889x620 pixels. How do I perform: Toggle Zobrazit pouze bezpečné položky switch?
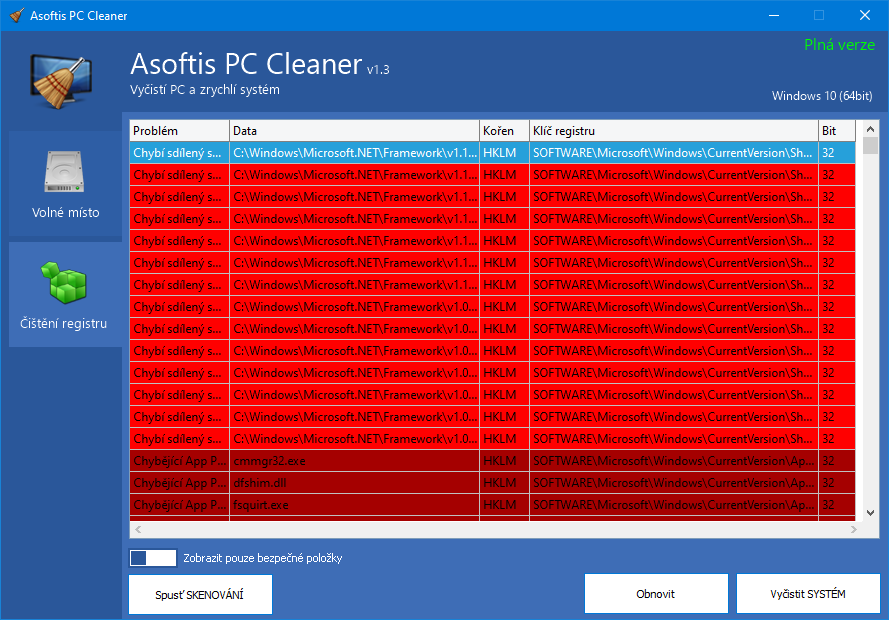(153, 558)
